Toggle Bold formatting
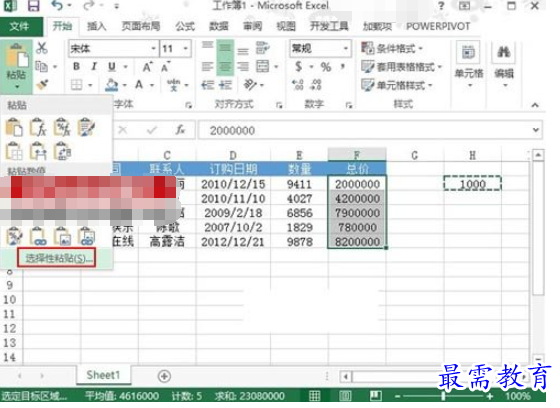560x408 pixels. 76,66
